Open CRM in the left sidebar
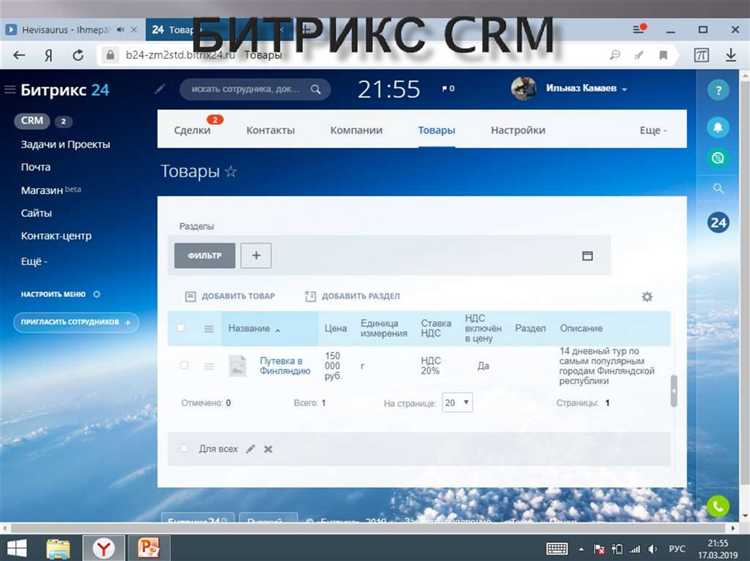The width and height of the screenshot is (750, 561). click(32, 121)
